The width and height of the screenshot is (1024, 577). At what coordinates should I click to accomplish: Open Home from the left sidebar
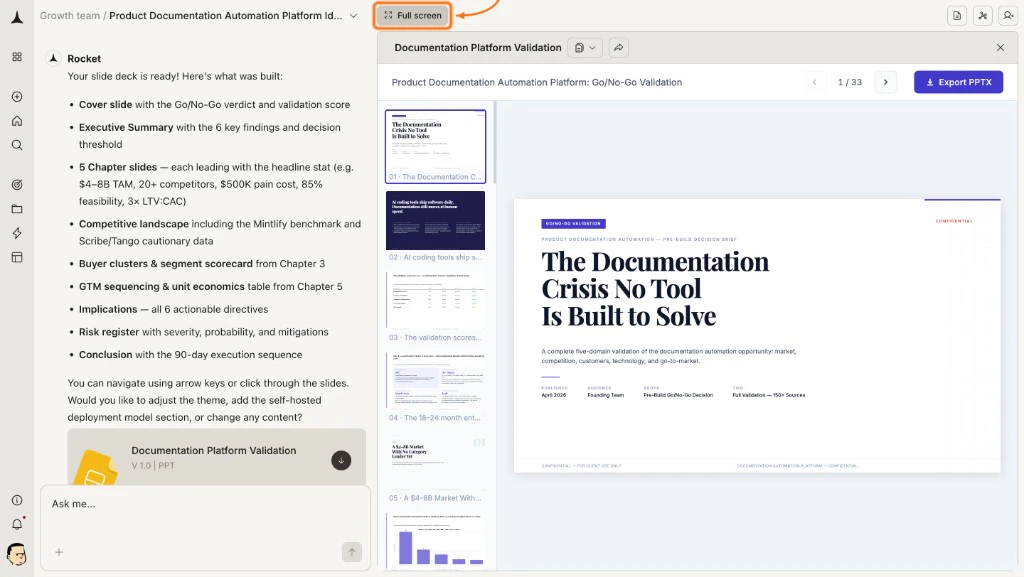click(16, 121)
